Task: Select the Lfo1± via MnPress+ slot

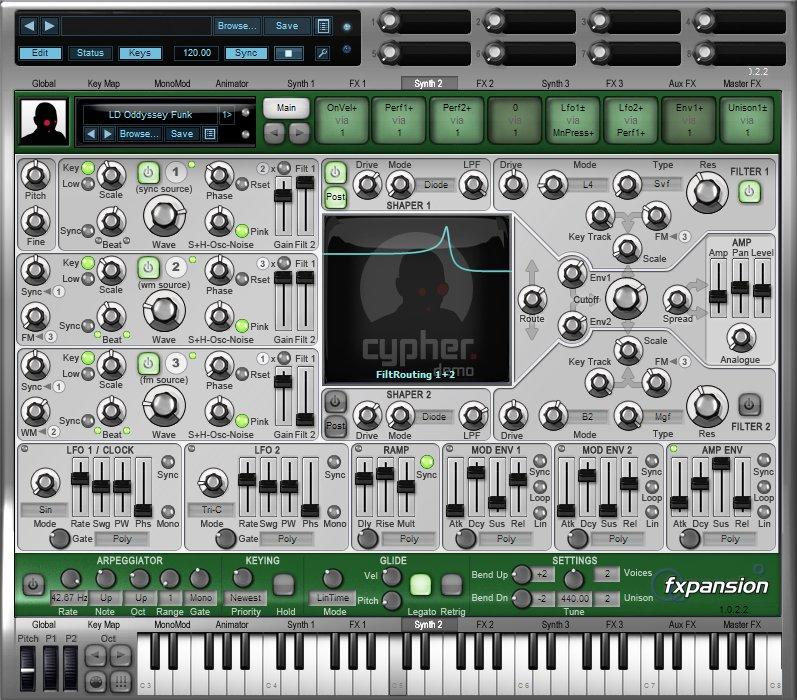Action: 573,120
